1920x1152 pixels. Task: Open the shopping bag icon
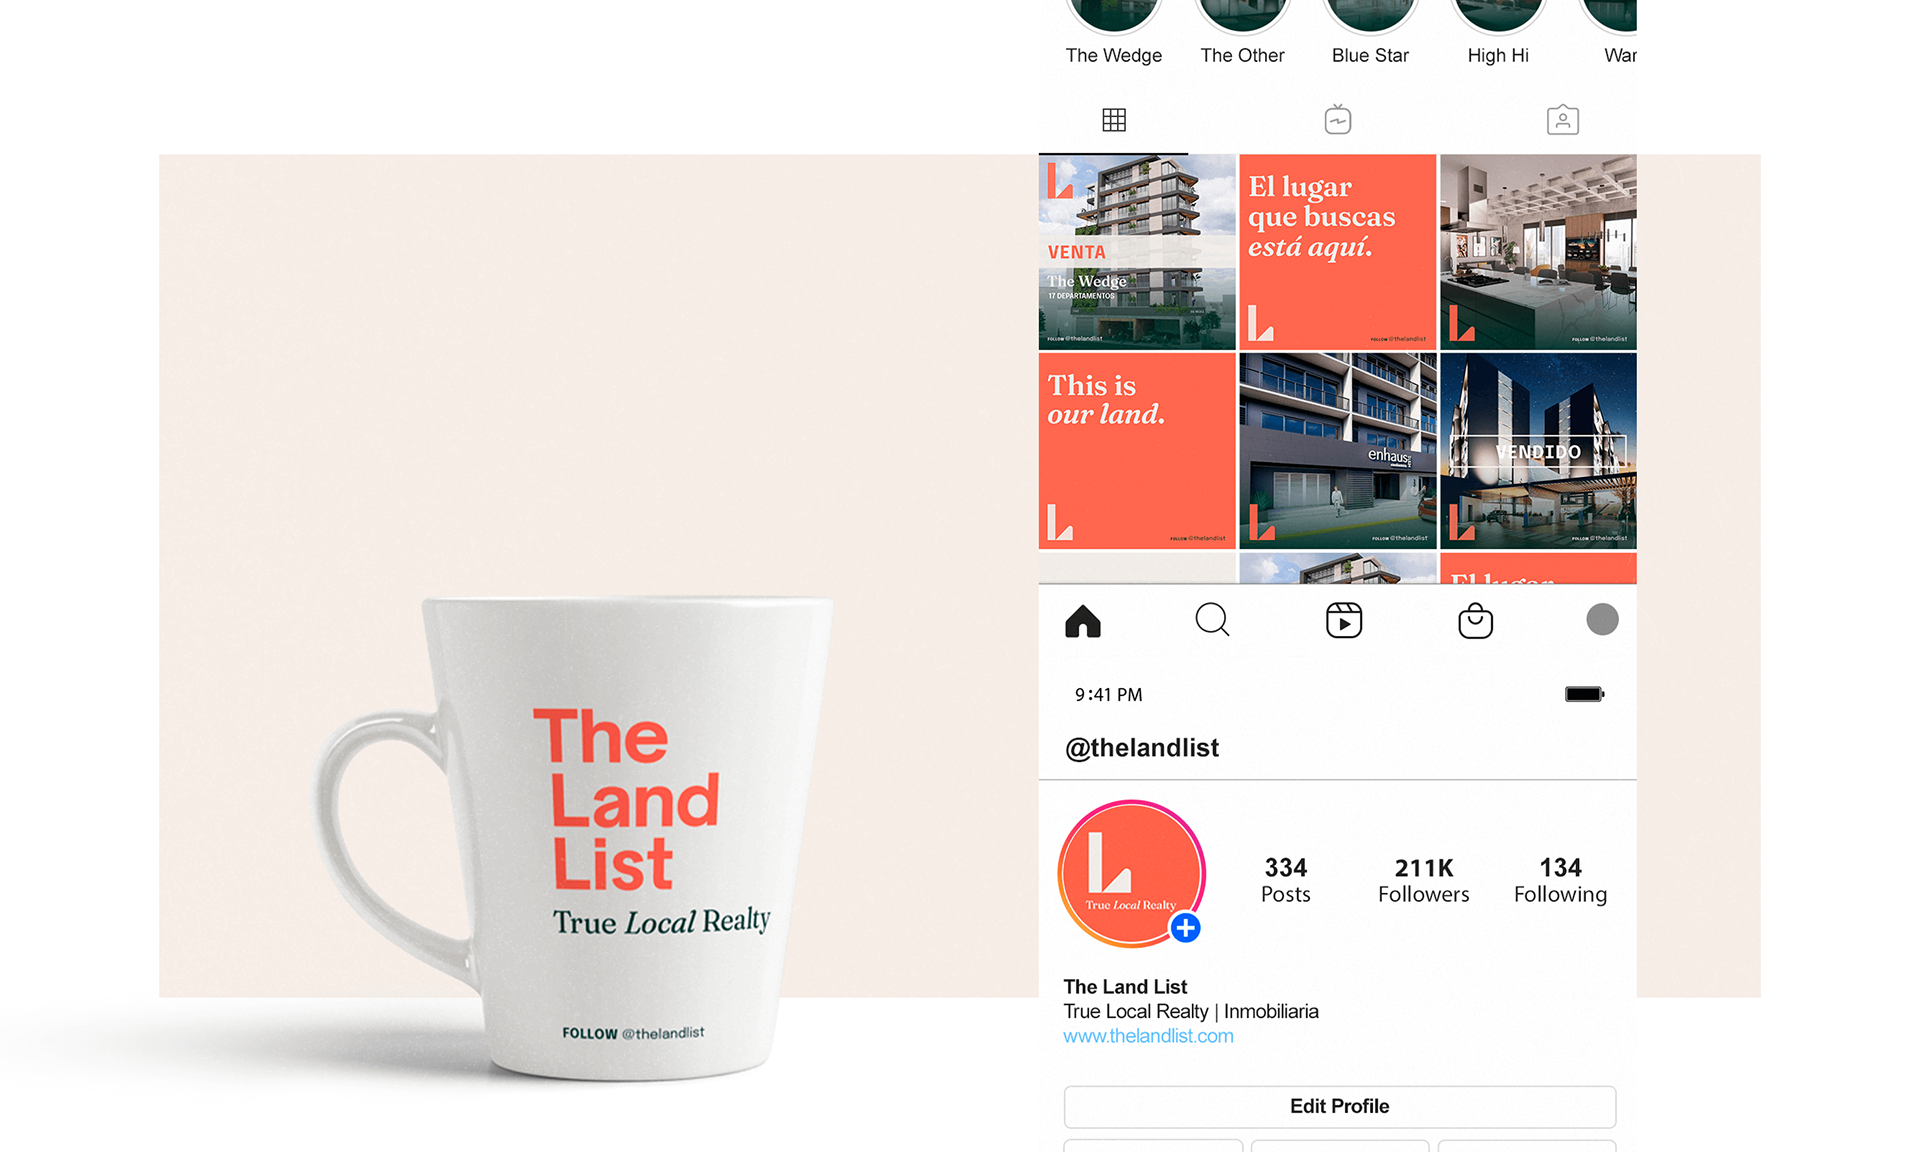[1475, 621]
